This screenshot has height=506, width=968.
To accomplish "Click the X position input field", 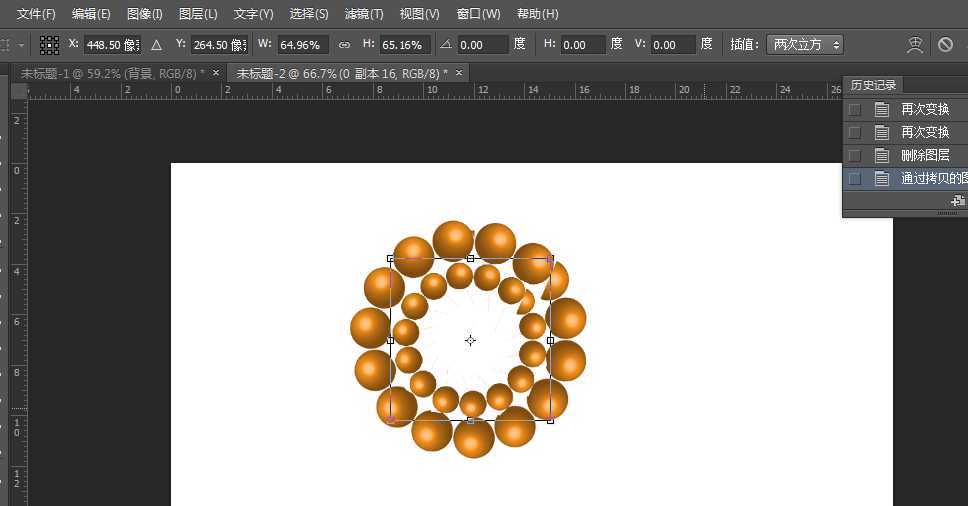I will [111, 45].
